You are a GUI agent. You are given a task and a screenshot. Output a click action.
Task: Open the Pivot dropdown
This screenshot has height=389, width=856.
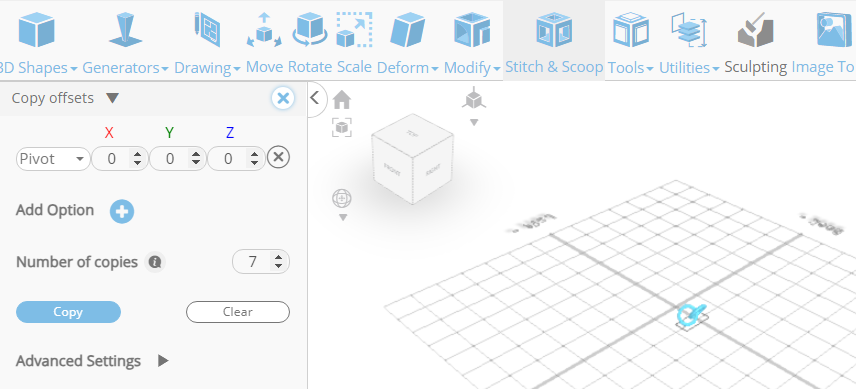pyautogui.click(x=53, y=159)
